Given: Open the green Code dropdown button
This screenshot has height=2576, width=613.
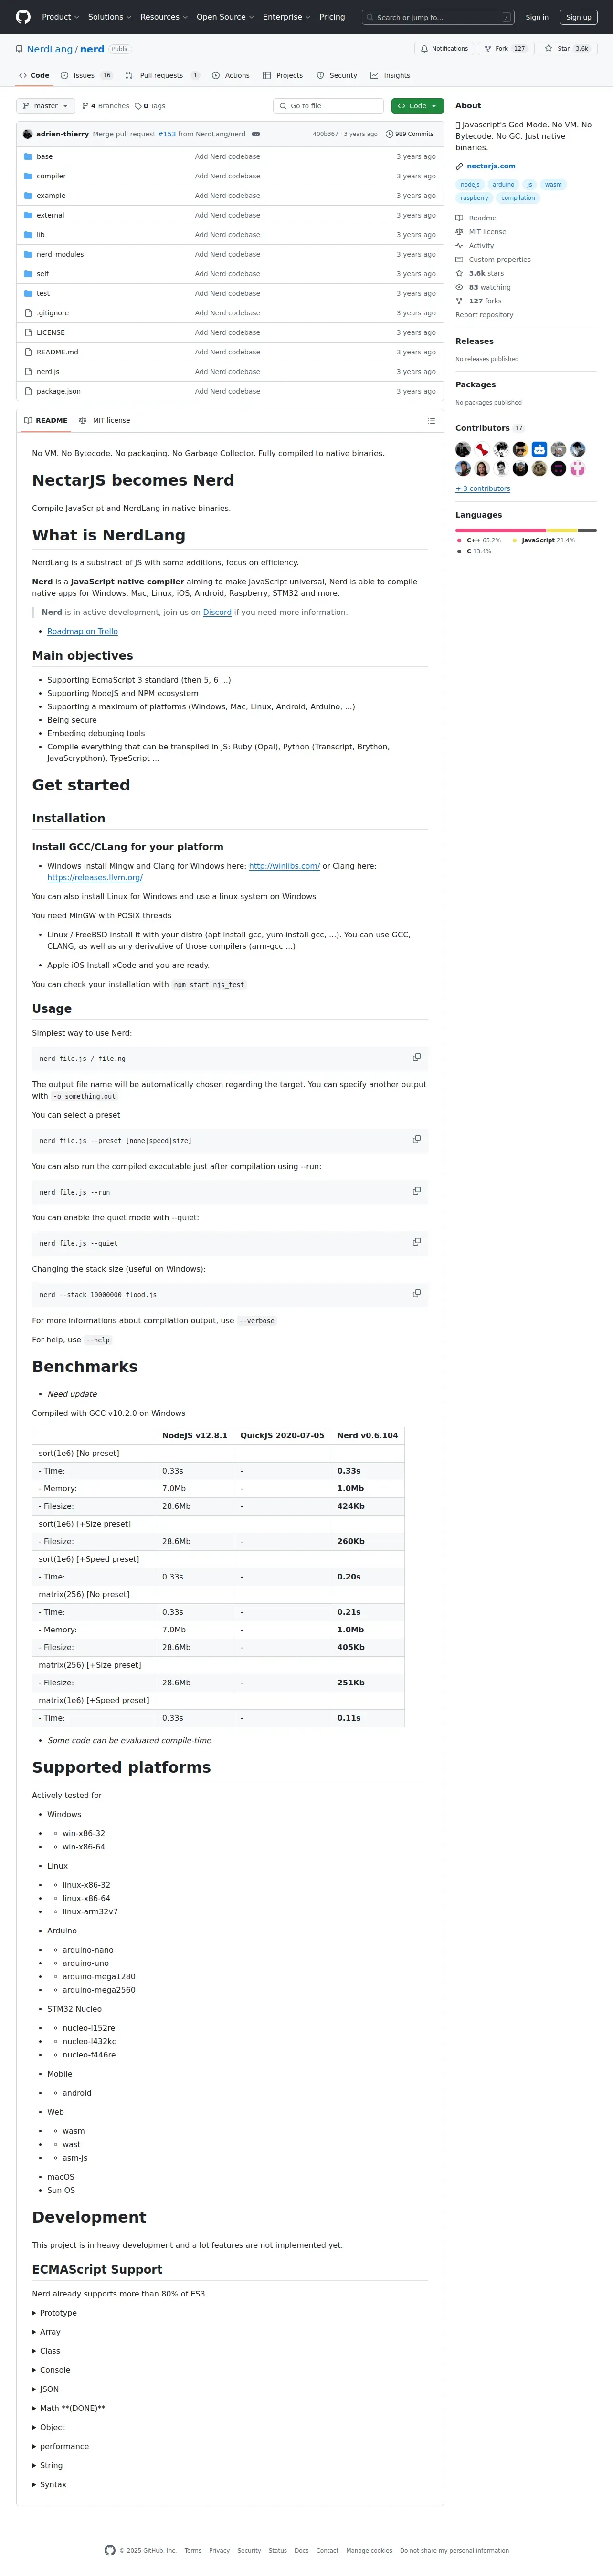Looking at the screenshot, I should (x=417, y=106).
